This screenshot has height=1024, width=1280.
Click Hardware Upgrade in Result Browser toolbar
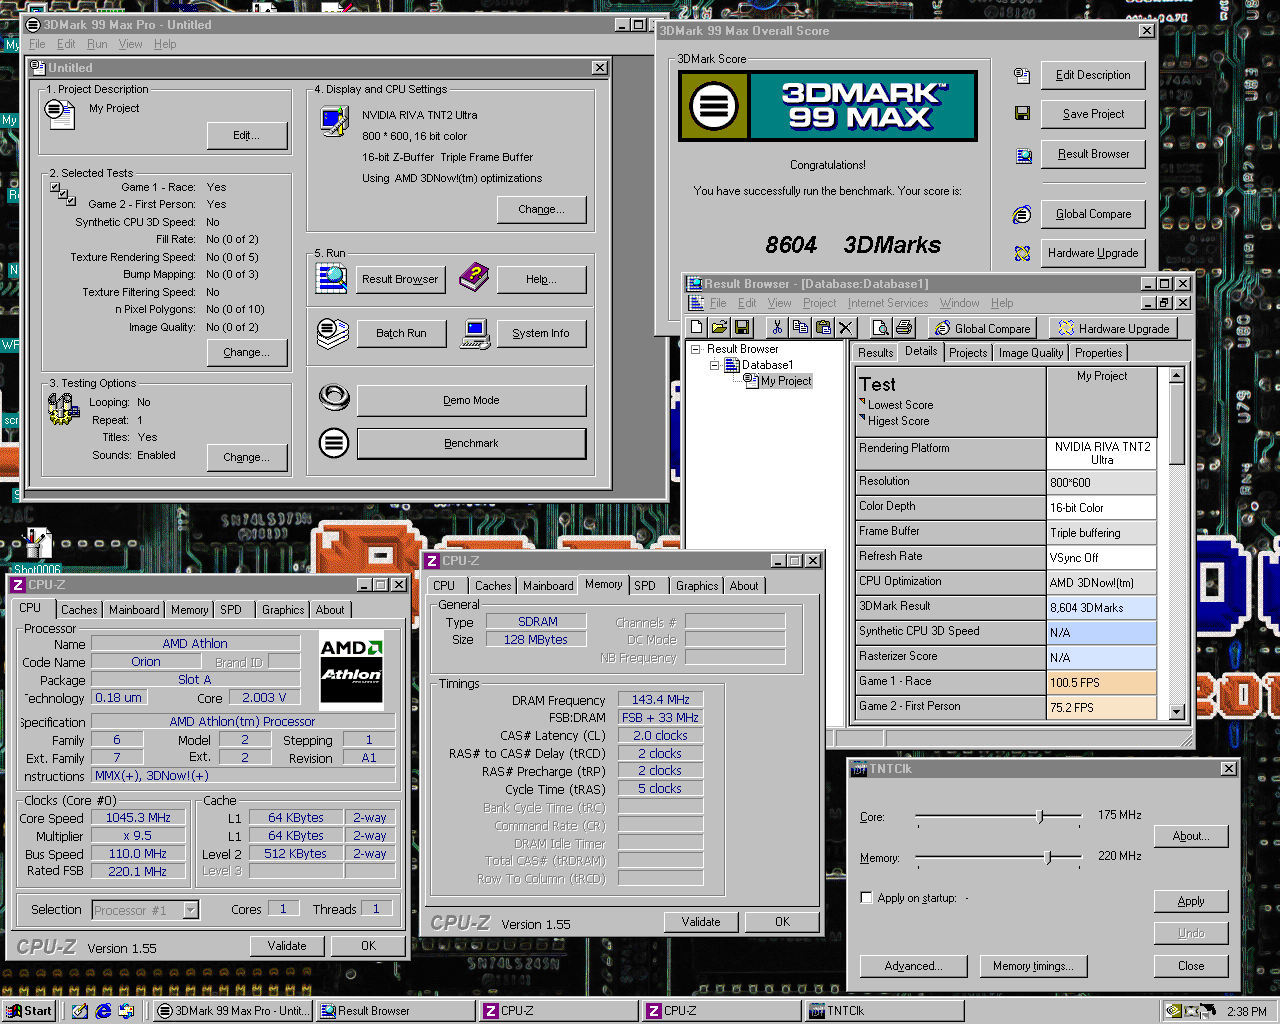(x=1114, y=328)
